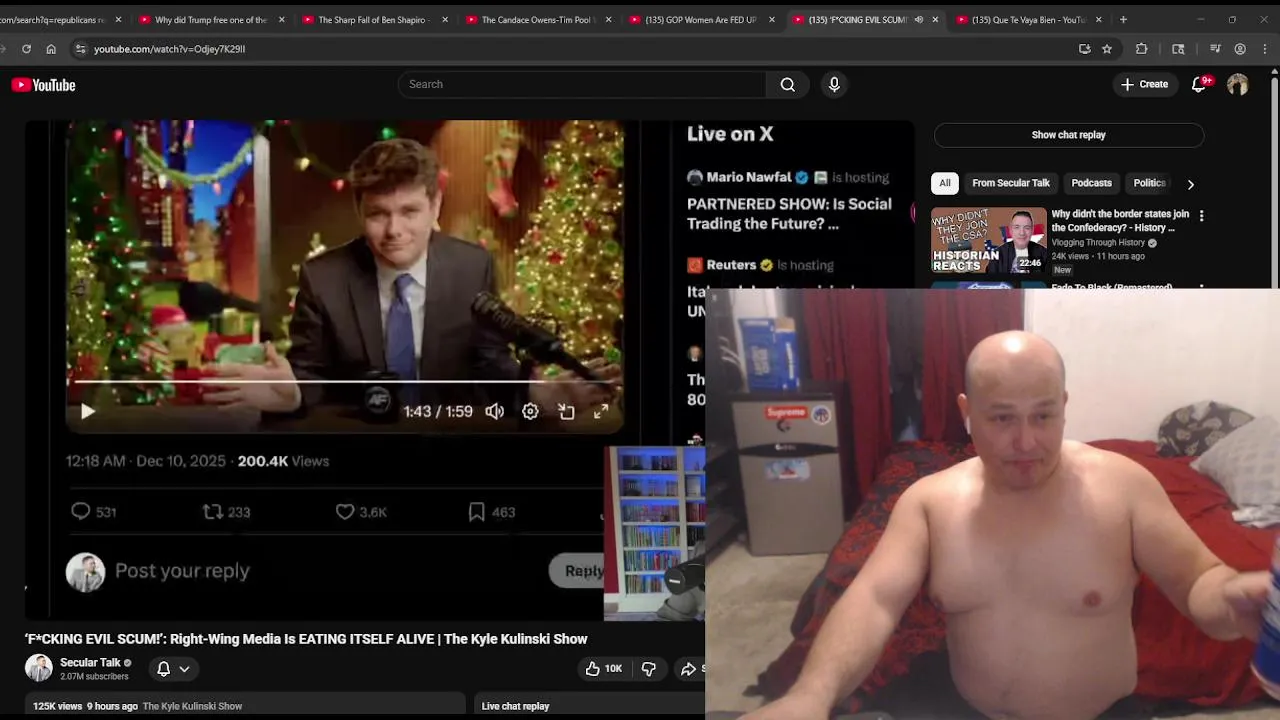Screen dimensions: 1280x720
Task: Click '125K views 9 hours ago' text
Action: 85,706
